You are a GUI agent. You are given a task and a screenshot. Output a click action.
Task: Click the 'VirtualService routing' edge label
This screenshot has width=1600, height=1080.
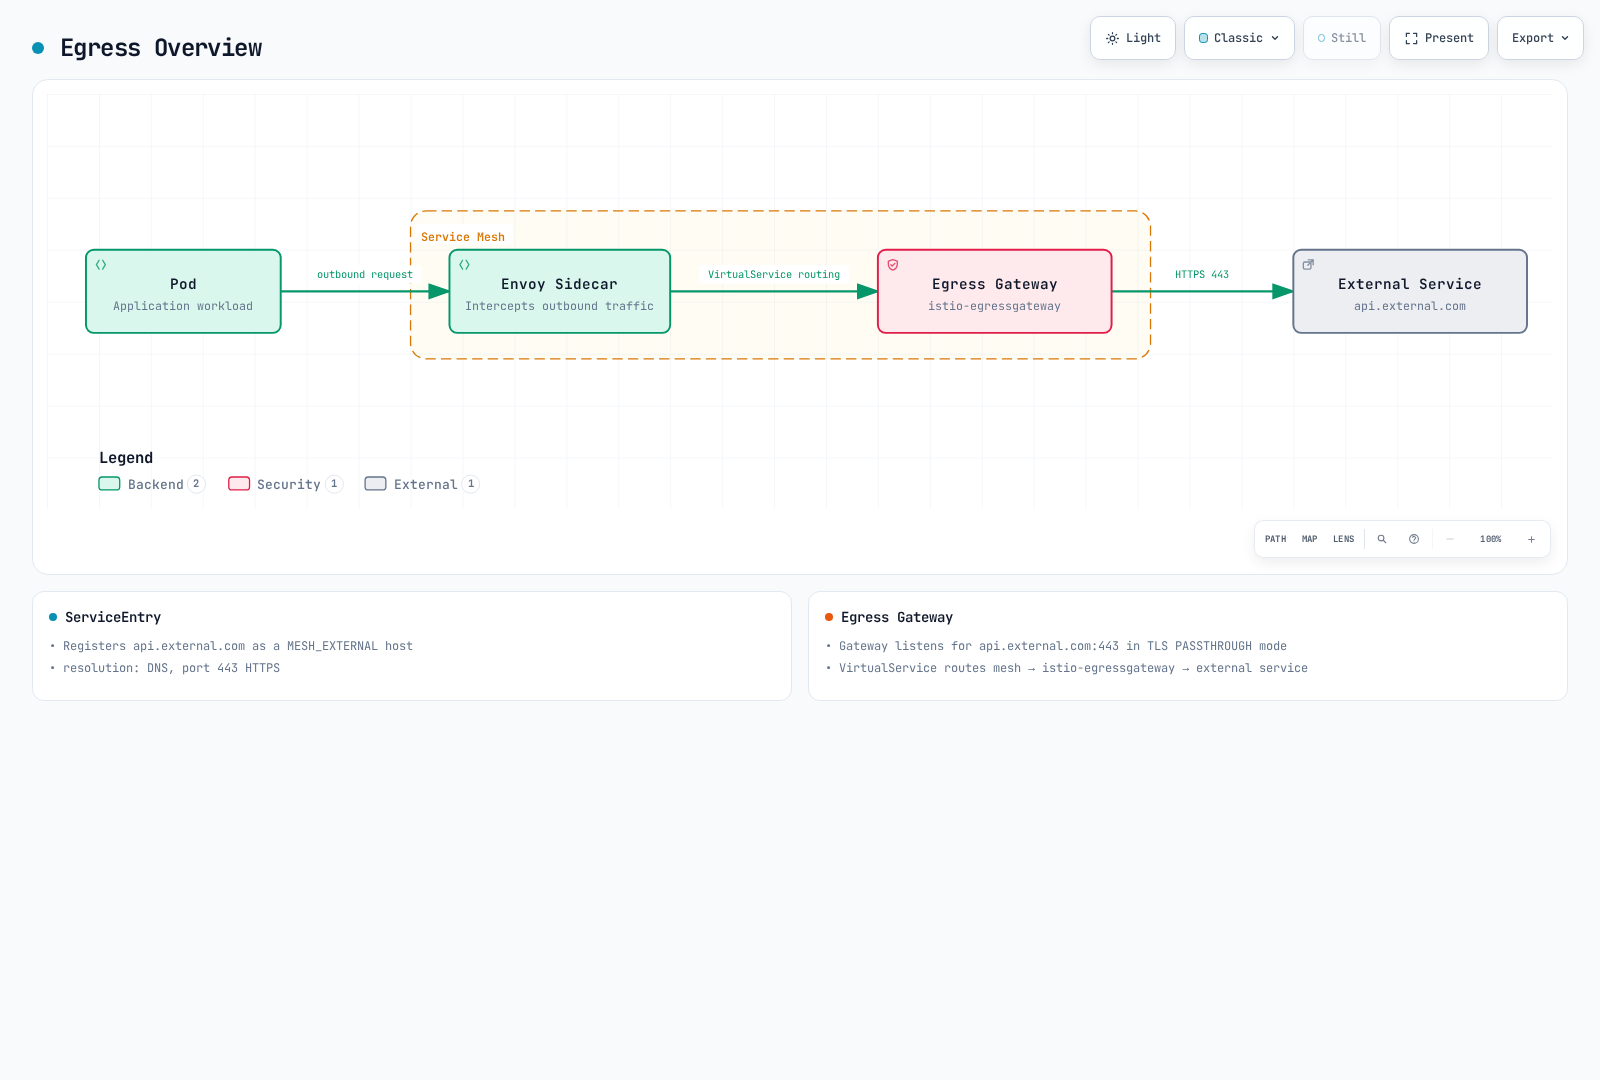pos(774,274)
